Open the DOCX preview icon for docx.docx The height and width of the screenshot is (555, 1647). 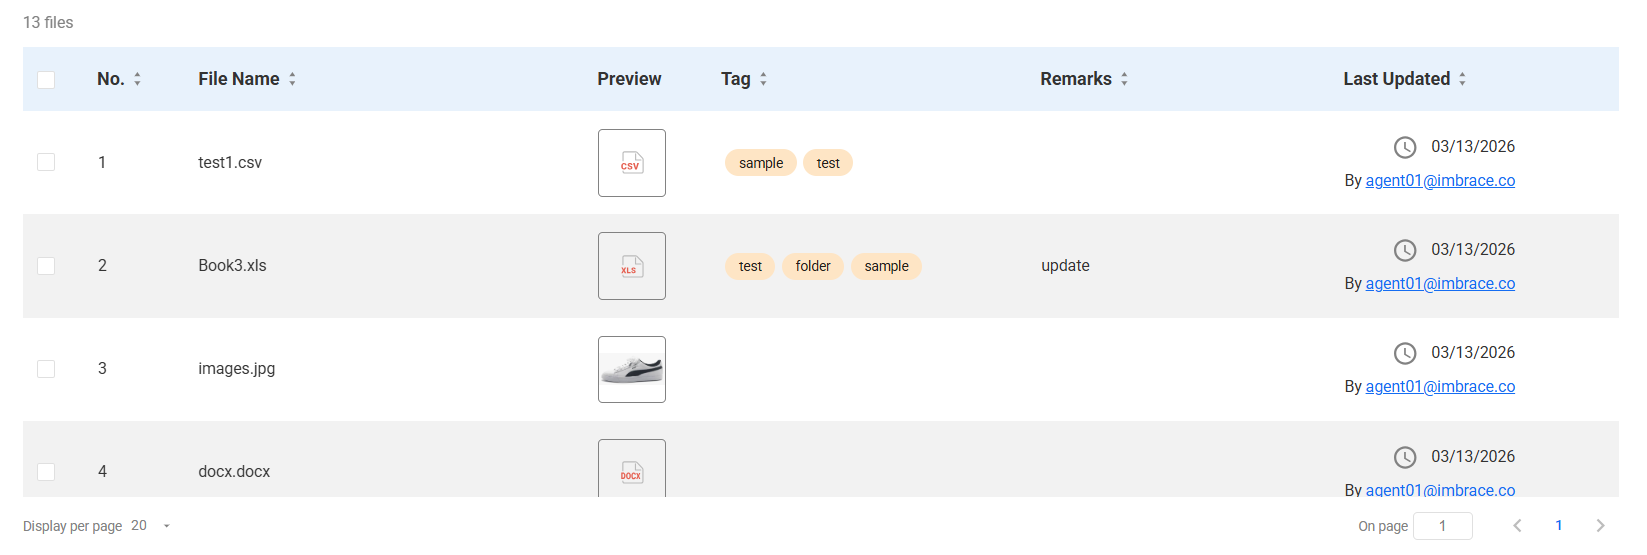(631, 469)
